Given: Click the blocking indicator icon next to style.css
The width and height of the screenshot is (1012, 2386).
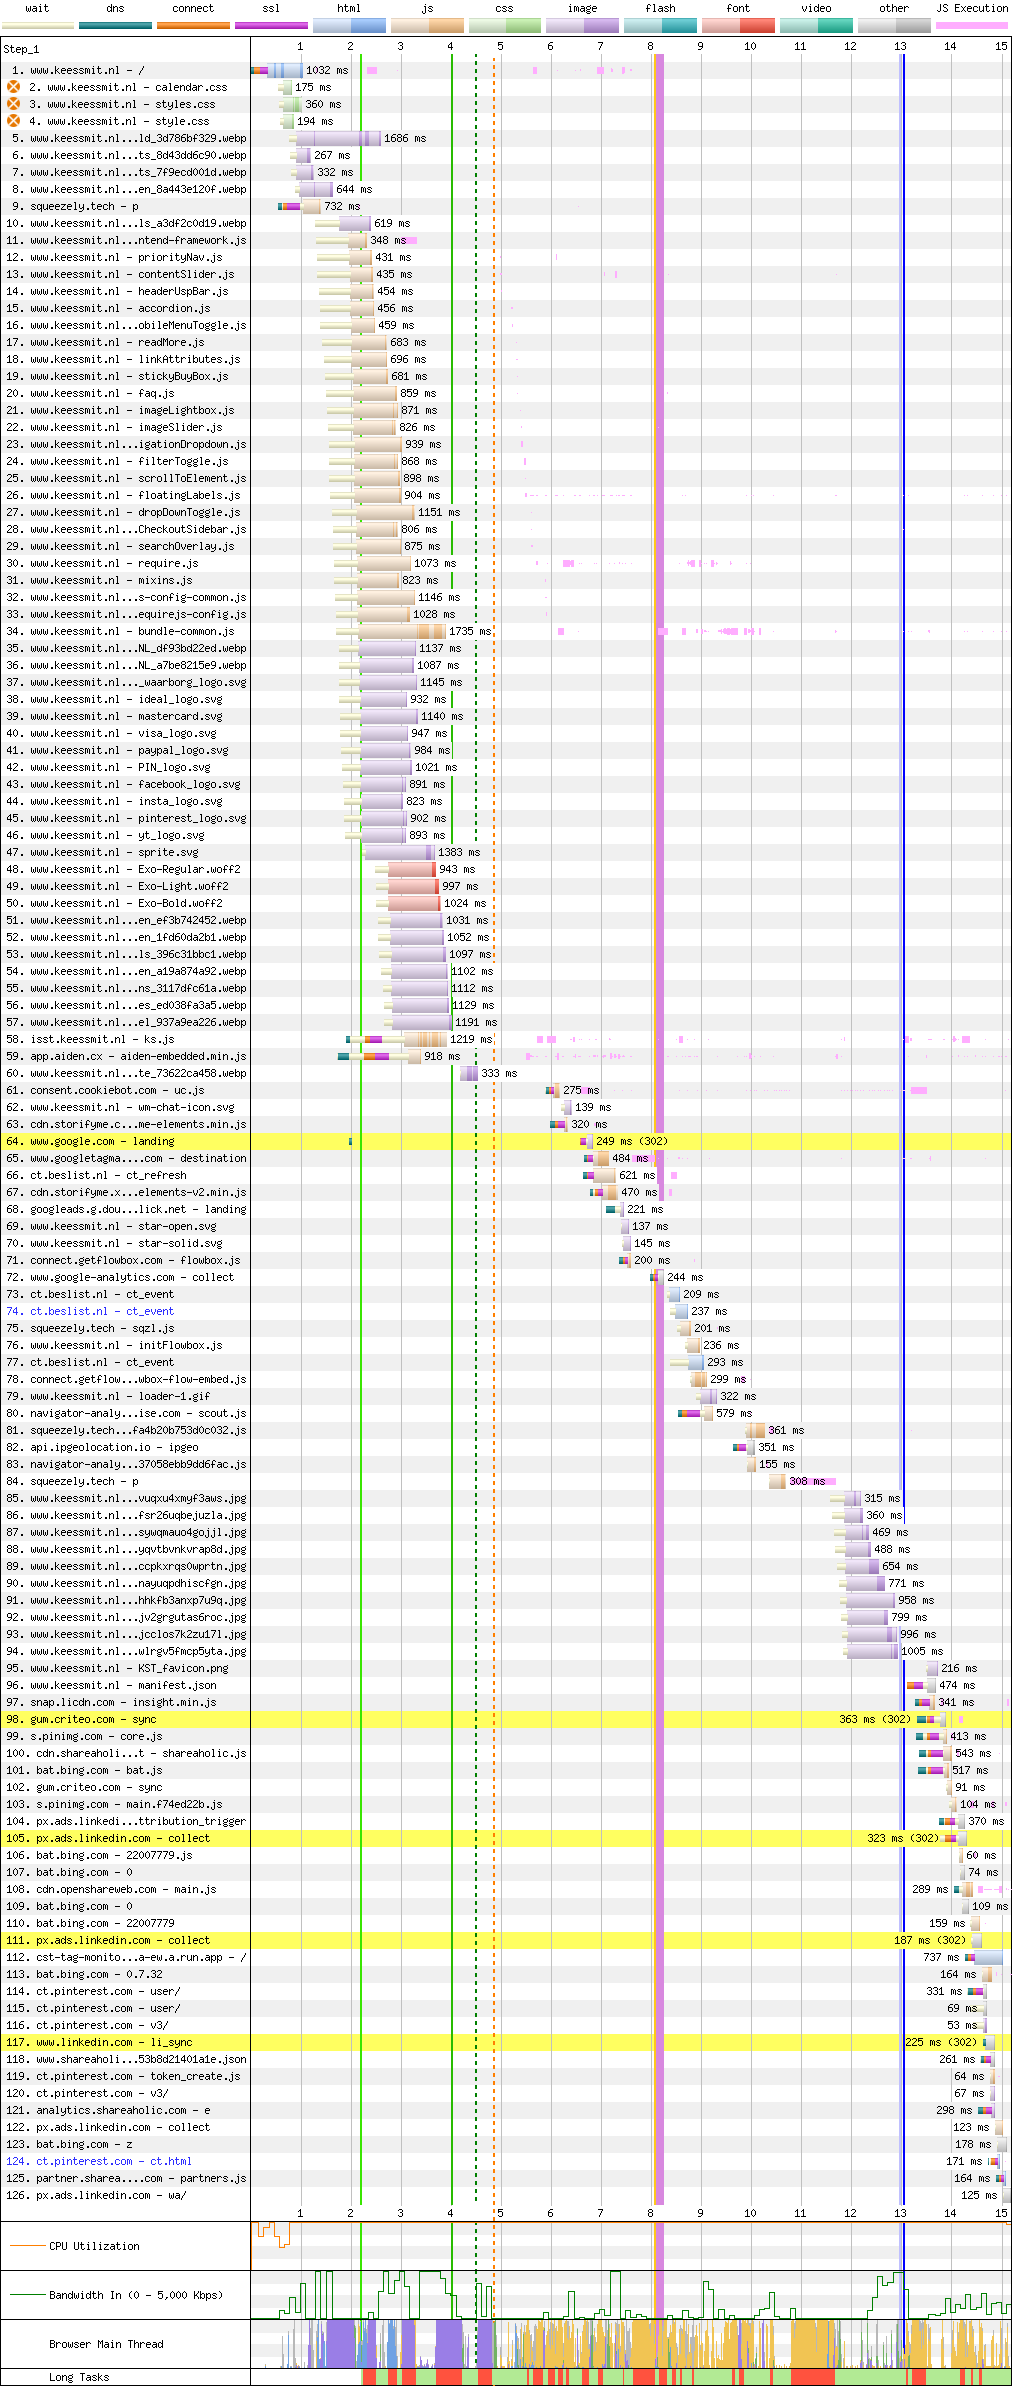Looking at the screenshot, I should (14, 121).
